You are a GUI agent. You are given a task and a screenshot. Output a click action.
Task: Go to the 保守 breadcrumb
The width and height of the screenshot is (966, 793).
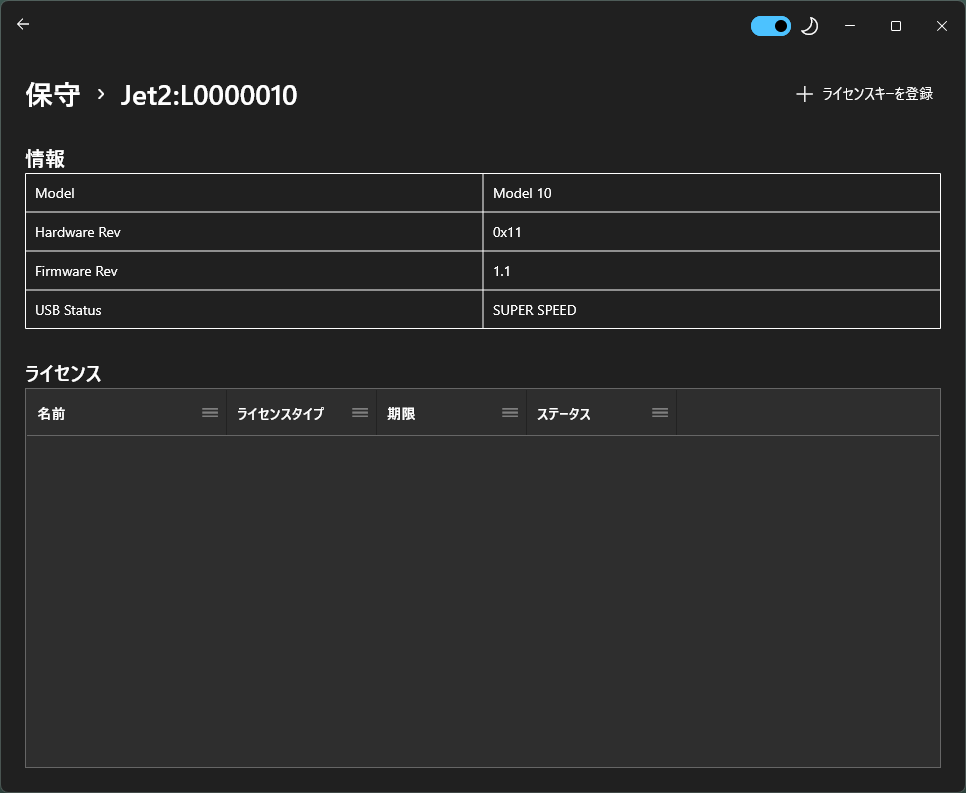click(x=53, y=95)
